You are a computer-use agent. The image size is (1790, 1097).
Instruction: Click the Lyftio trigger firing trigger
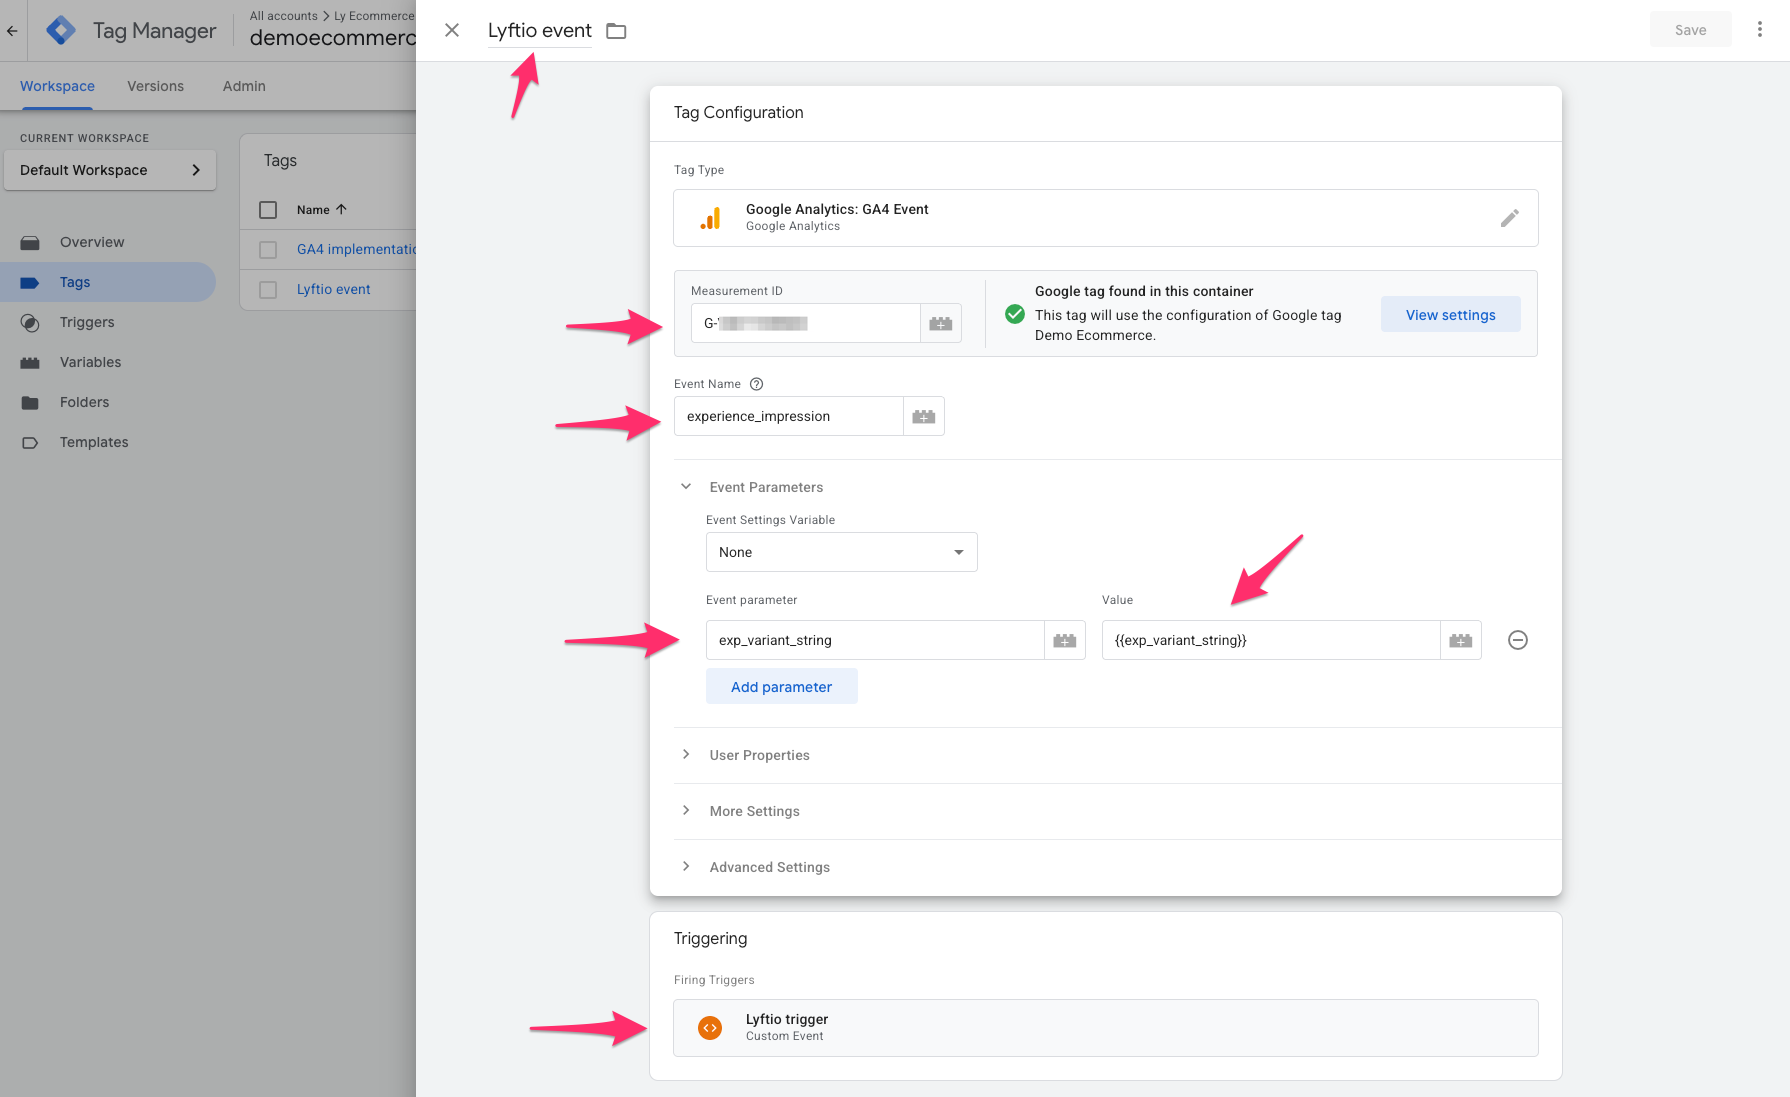pyautogui.click(x=1105, y=1028)
